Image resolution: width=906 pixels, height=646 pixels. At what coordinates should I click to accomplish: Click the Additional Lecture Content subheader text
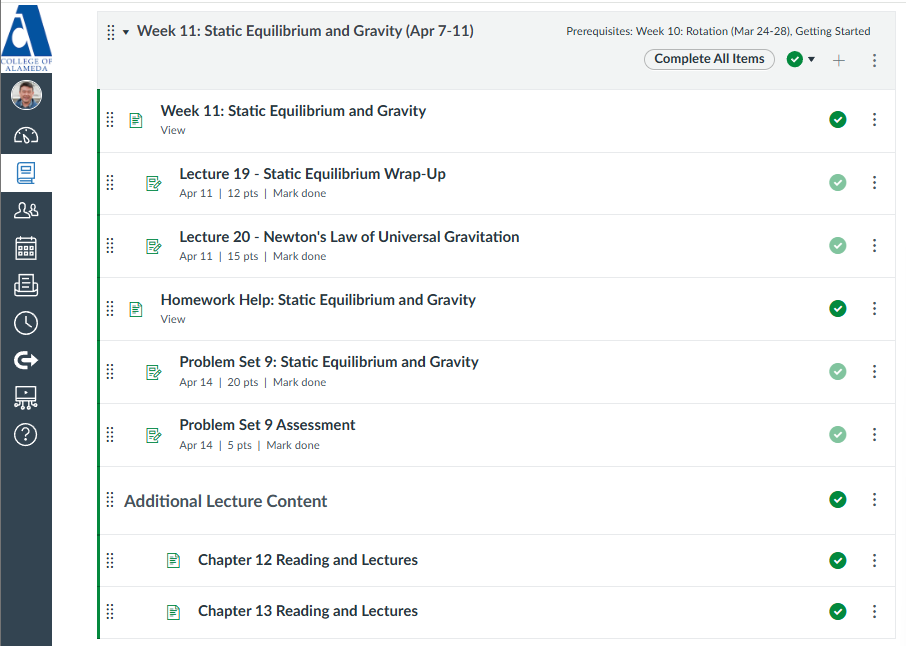pos(225,501)
